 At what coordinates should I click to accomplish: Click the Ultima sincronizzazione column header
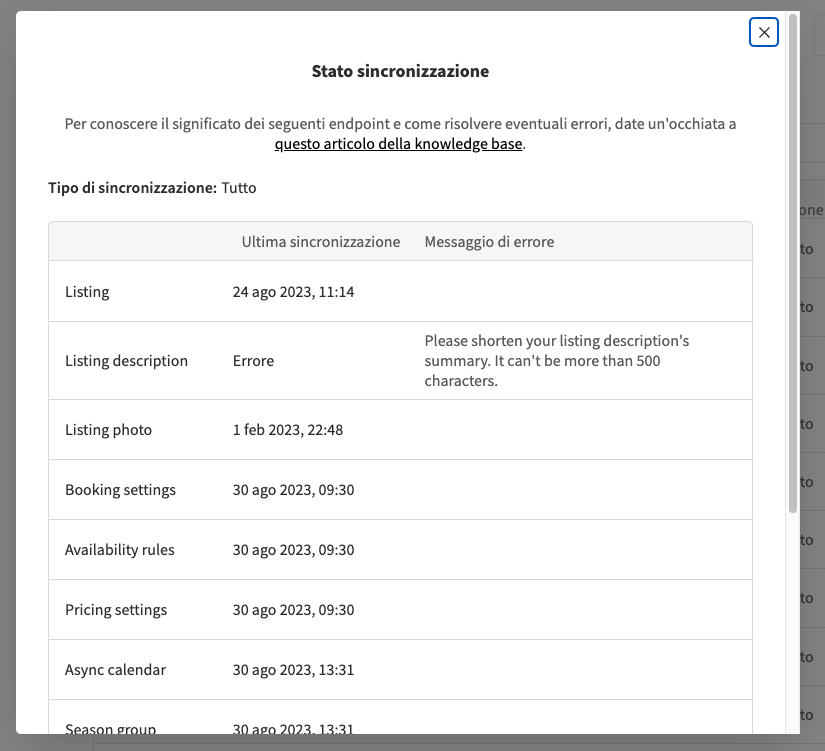click(x=320, y=241)
